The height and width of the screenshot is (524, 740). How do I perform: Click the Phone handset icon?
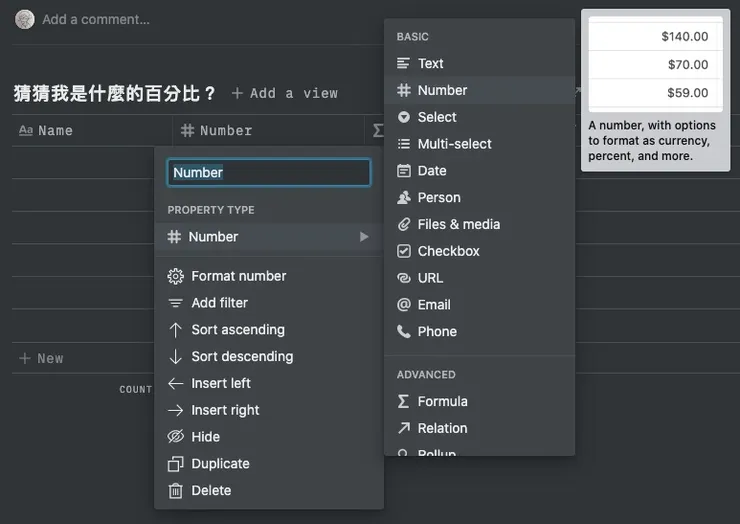click(404, 331)
